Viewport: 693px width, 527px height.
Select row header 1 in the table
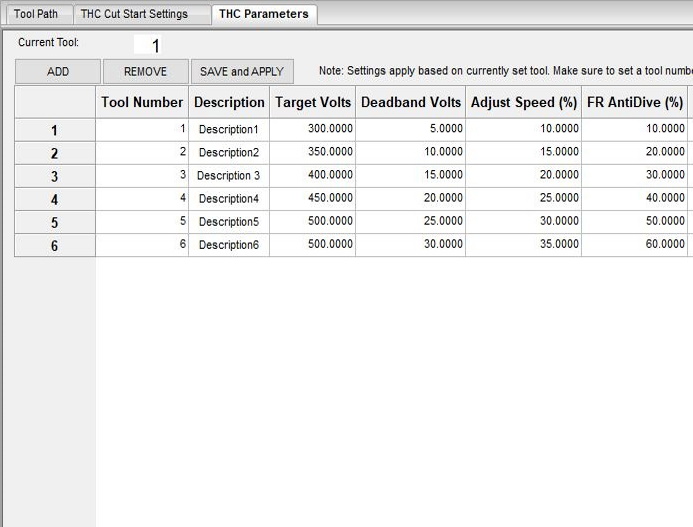pos(54,130)
